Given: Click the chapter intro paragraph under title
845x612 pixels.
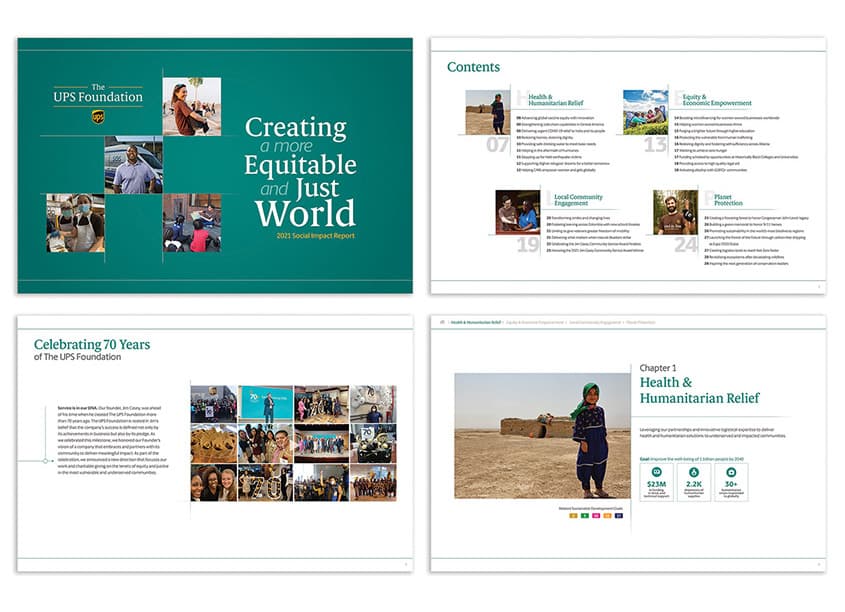Looking at the screenshot, I should tap(712, 433).
